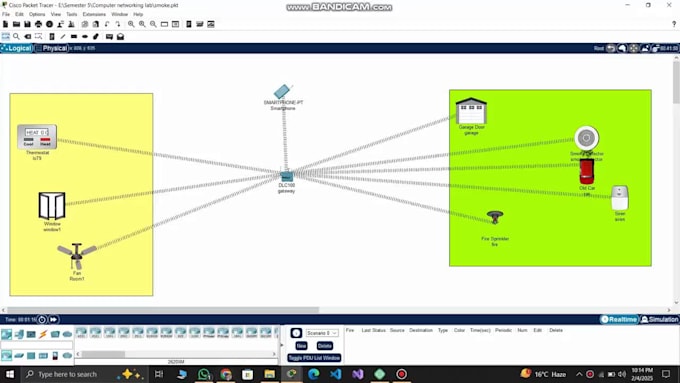Click the Zoom Out magnifier icon
This screenshot has width=680, height=383.
pos(153,24)
